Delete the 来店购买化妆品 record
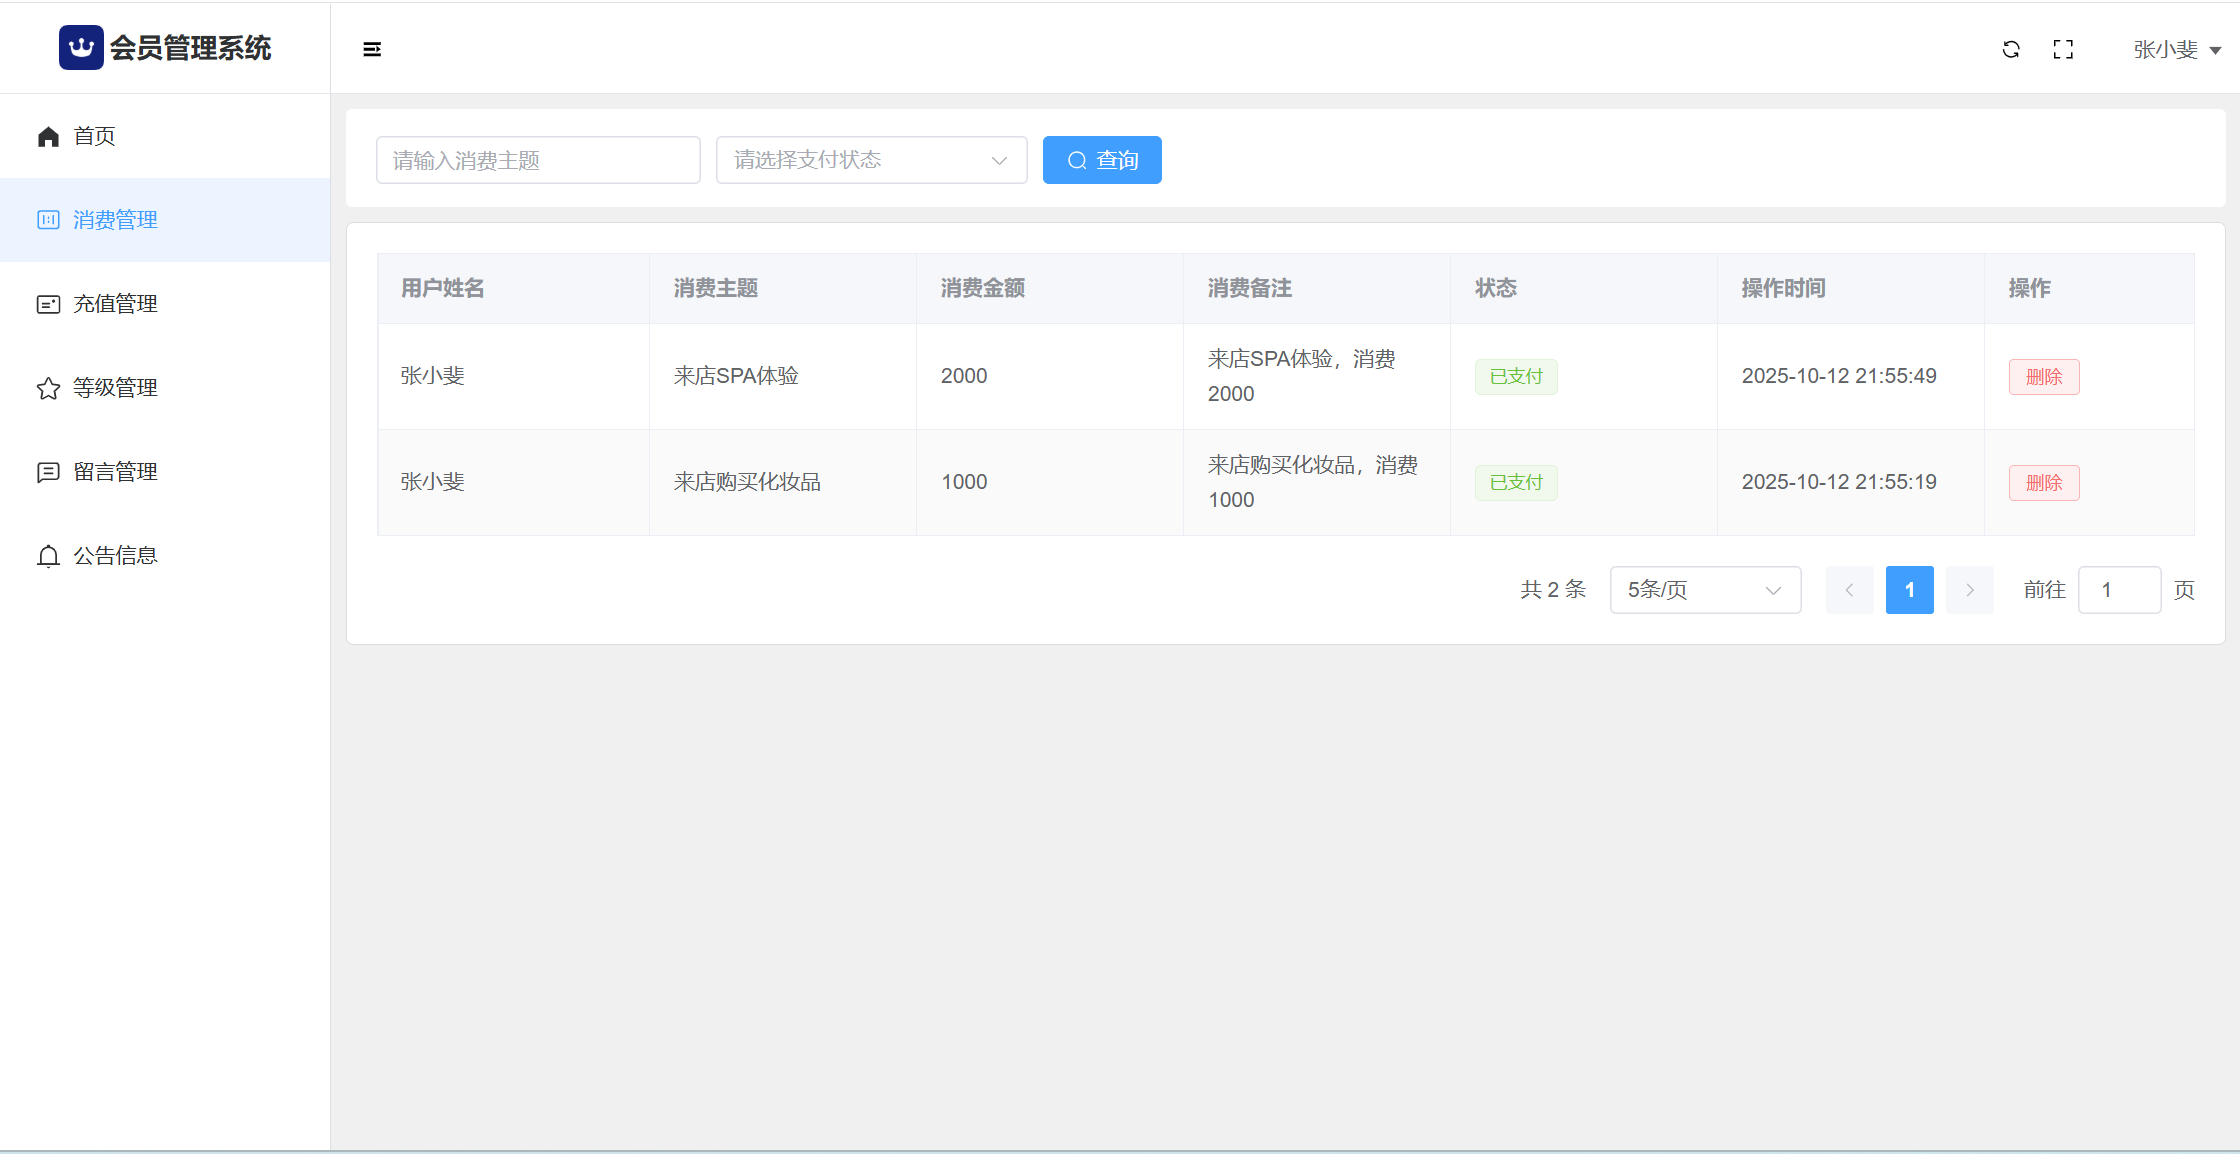Image resolution: width=2240 pixels, height=1154 pixels. click(x=2044, y=483)
